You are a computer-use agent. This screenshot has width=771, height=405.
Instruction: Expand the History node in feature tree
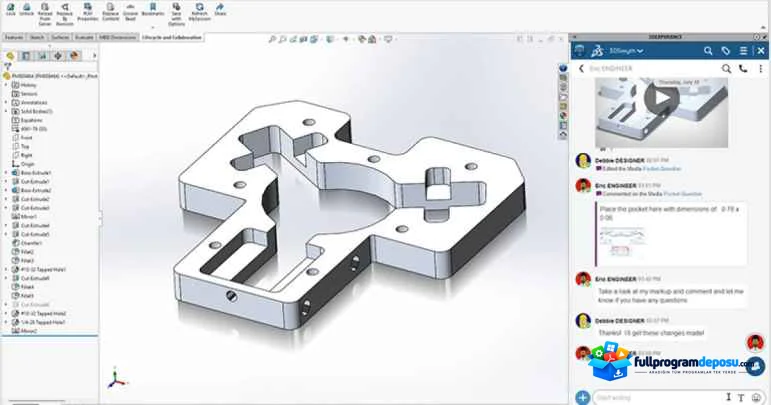pyautogui.click(x=6, y=85)
